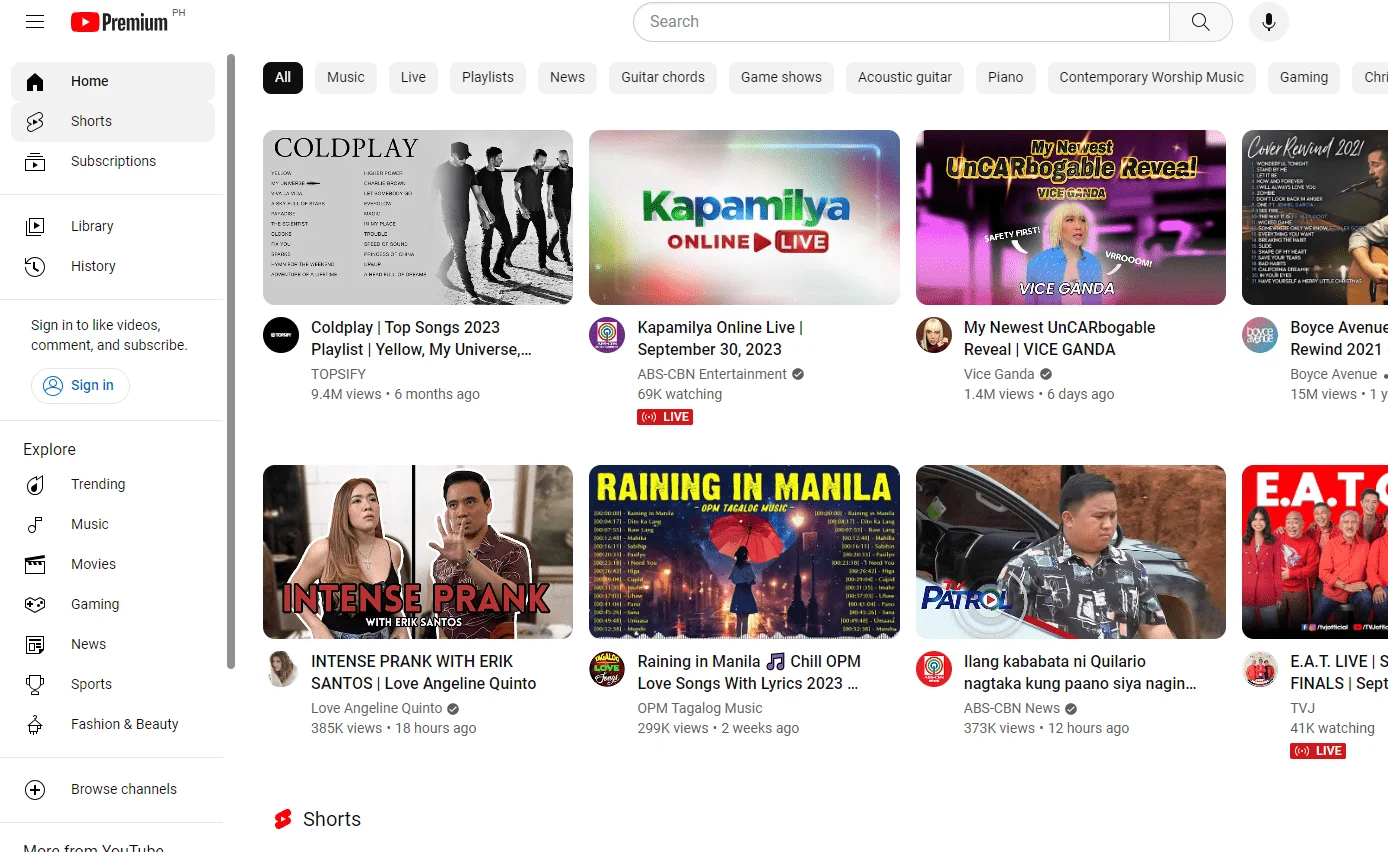Screen dimensions: 1388x852
Task: Open the INTENSE PRANK video thumbnail
Action: (418, 552)
